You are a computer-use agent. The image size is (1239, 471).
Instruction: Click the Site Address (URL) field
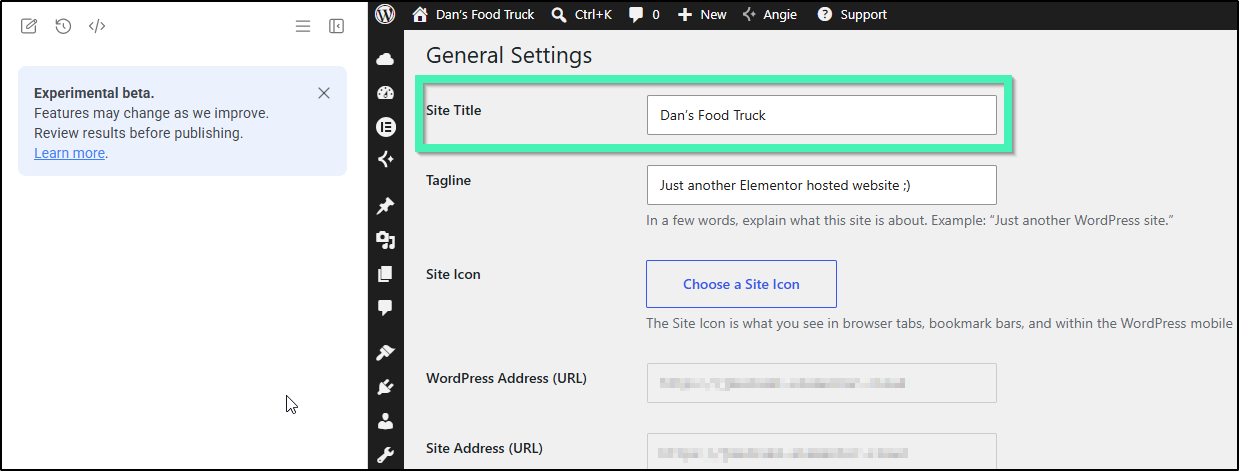(821, 451)
